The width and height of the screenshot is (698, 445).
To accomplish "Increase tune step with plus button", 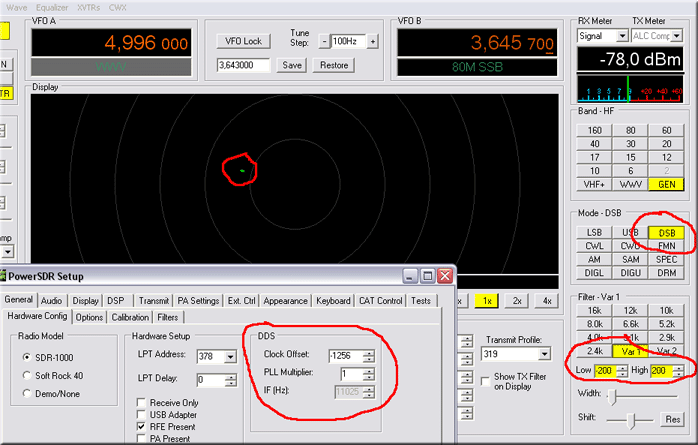I will tap(373, 41).
